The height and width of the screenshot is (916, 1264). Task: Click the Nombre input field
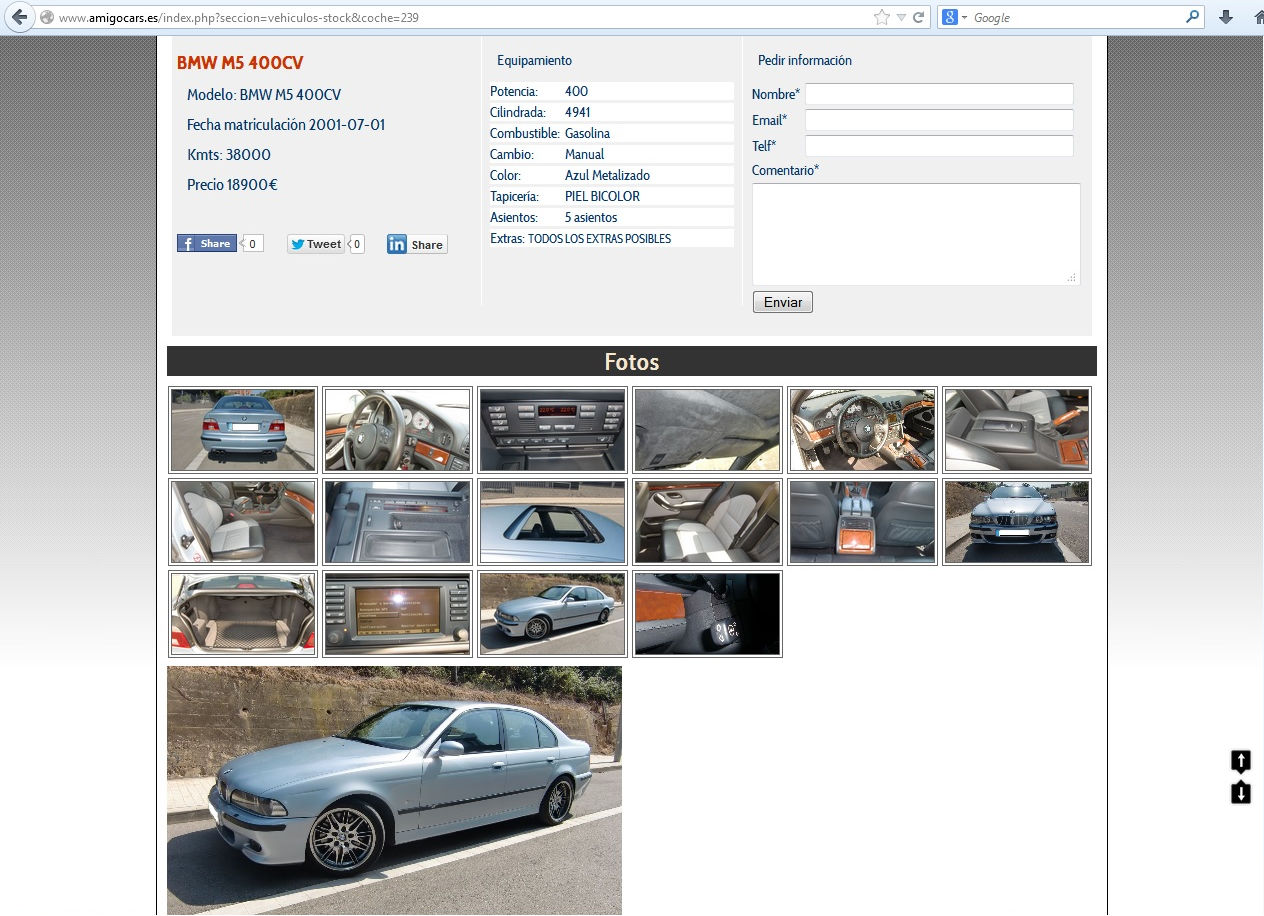[939, 94]
